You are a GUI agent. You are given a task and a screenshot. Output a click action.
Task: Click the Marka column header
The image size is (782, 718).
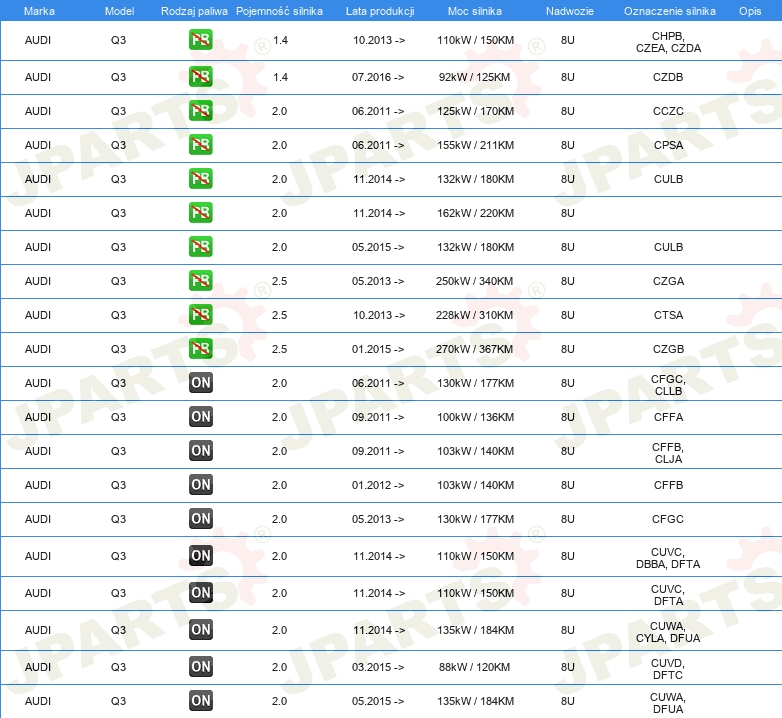39,11
